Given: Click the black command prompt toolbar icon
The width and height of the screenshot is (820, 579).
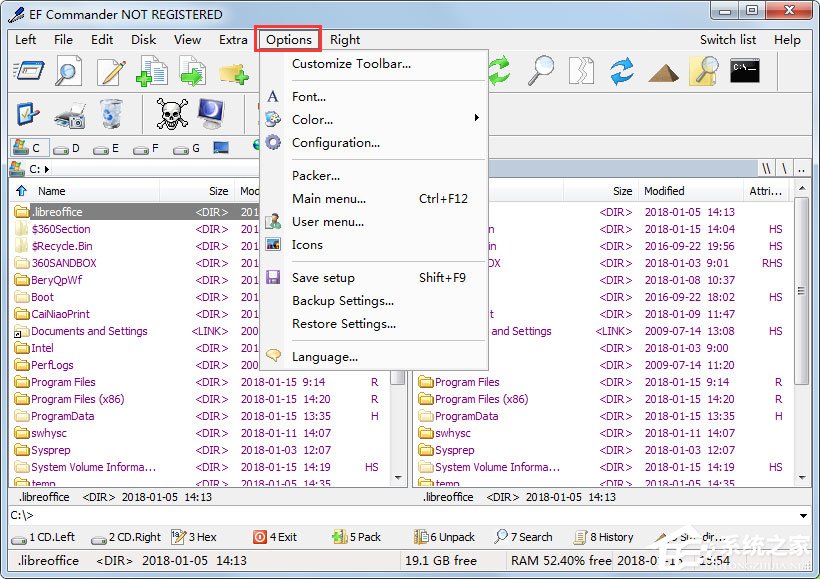Looking at the screenshot, I should (745, 71).
